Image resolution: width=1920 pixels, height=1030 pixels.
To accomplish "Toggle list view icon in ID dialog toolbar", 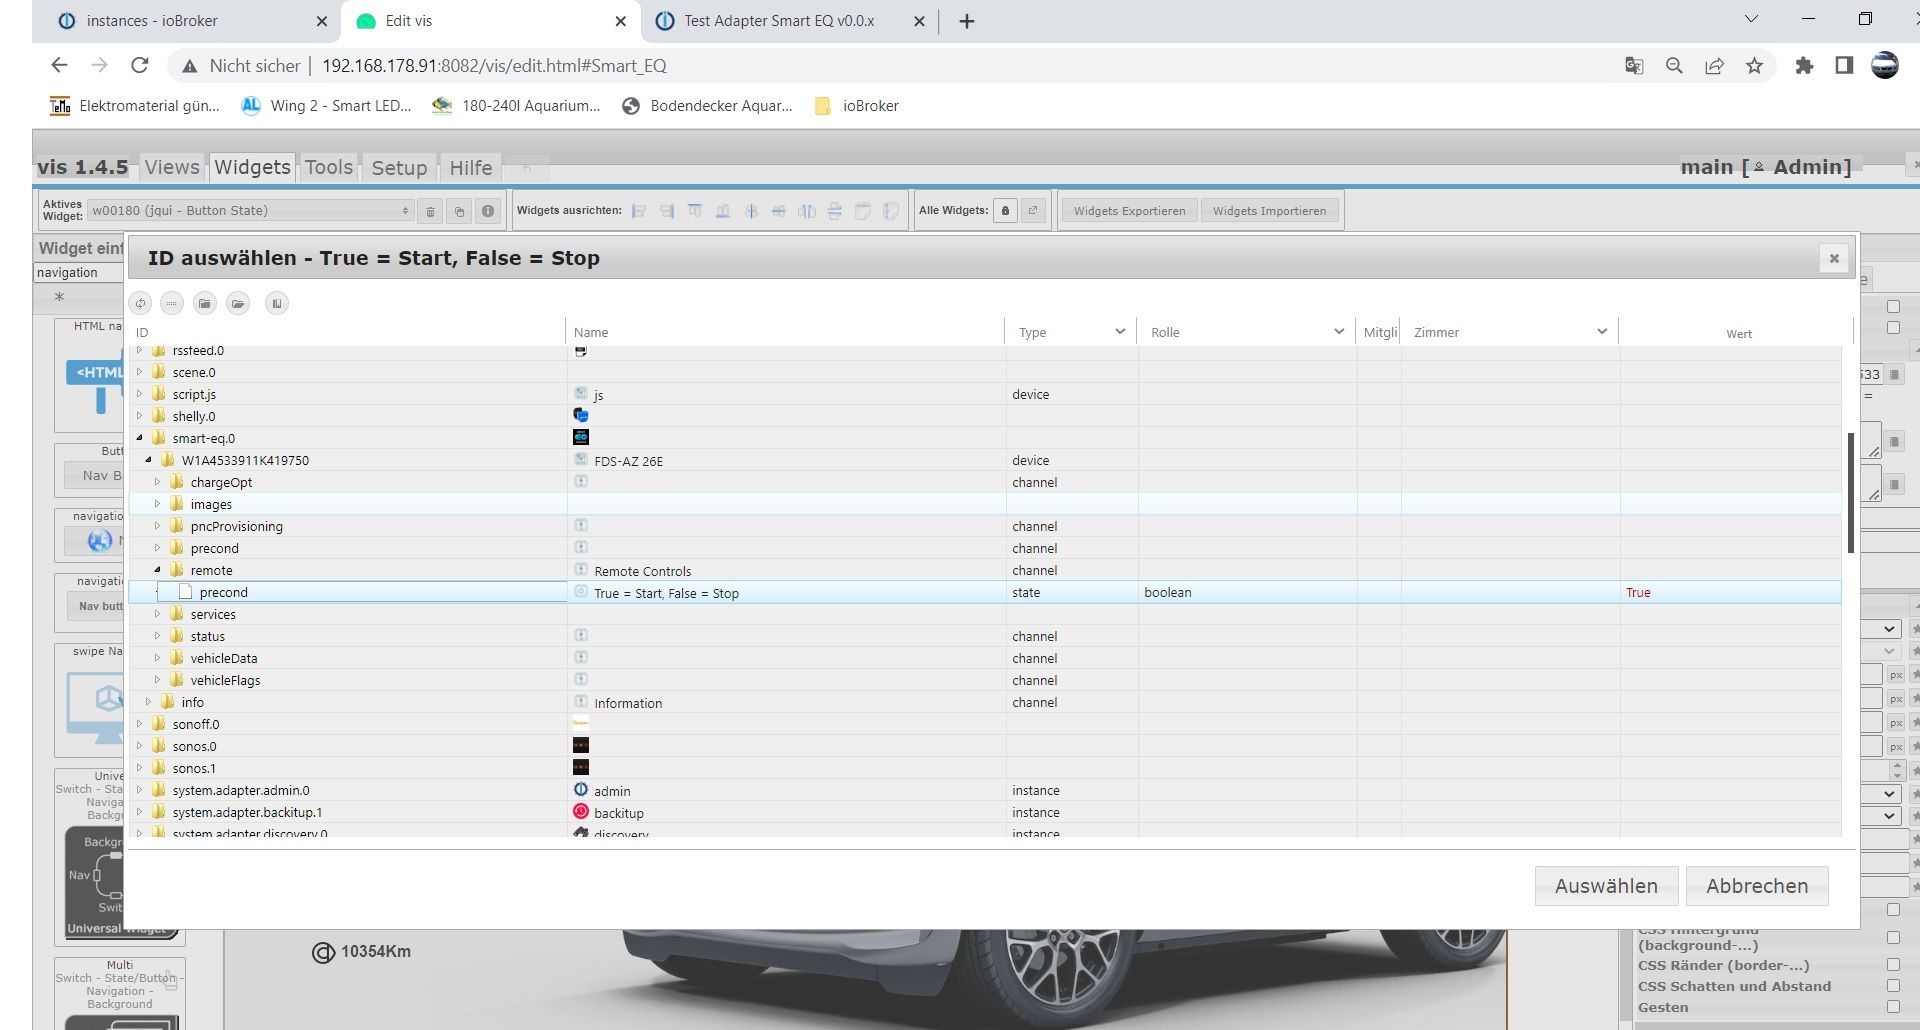I will pos(172,303).
